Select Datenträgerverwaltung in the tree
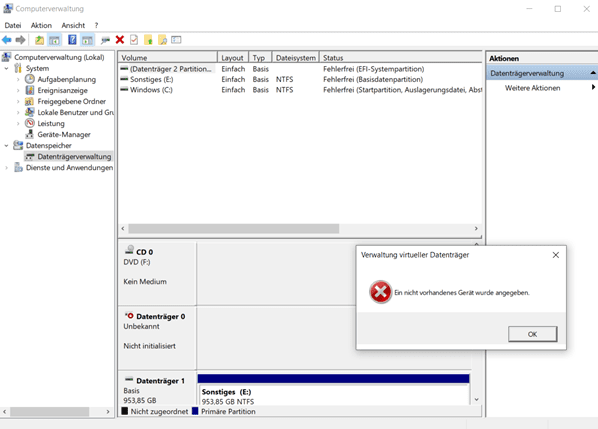Image resolution: width=598 pixels, height=429 pixels. [x=74, y=156]
